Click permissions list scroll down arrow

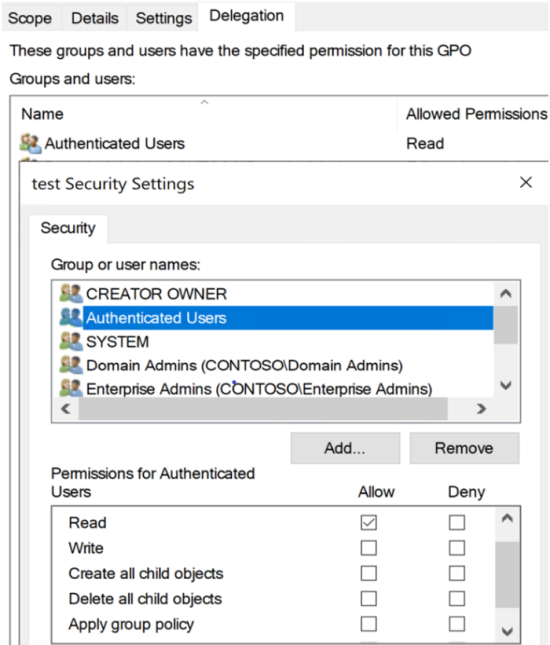pyautogui.click(x=507, y=631)
